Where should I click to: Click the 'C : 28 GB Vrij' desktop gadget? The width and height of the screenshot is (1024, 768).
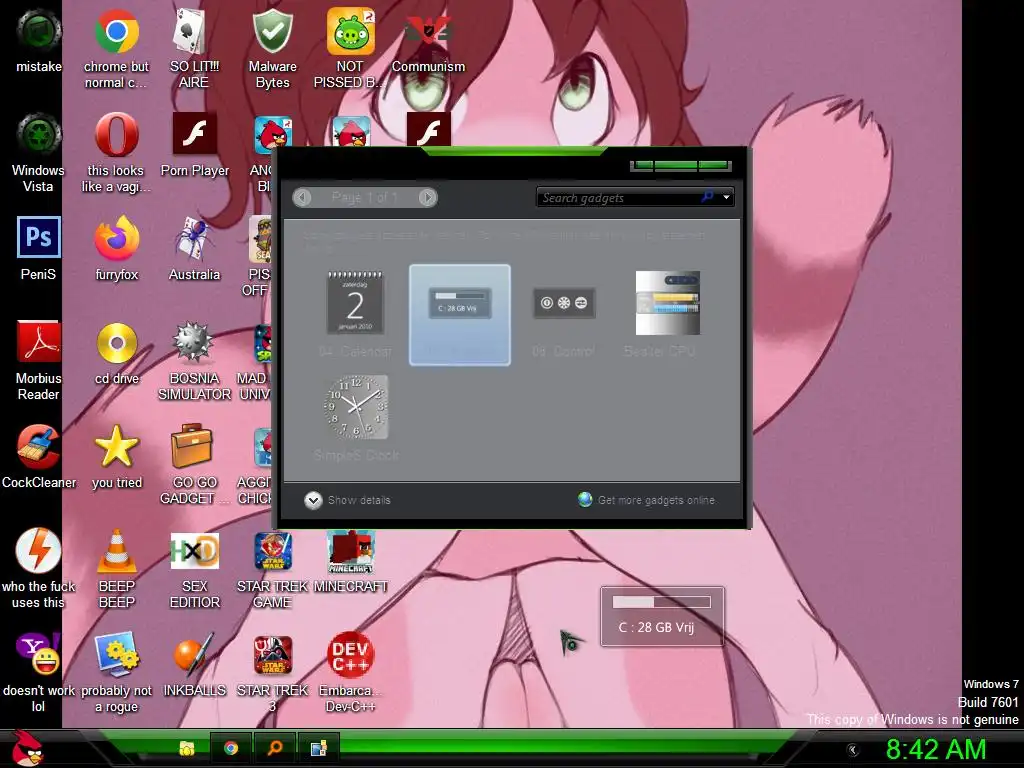pos(662,616)
